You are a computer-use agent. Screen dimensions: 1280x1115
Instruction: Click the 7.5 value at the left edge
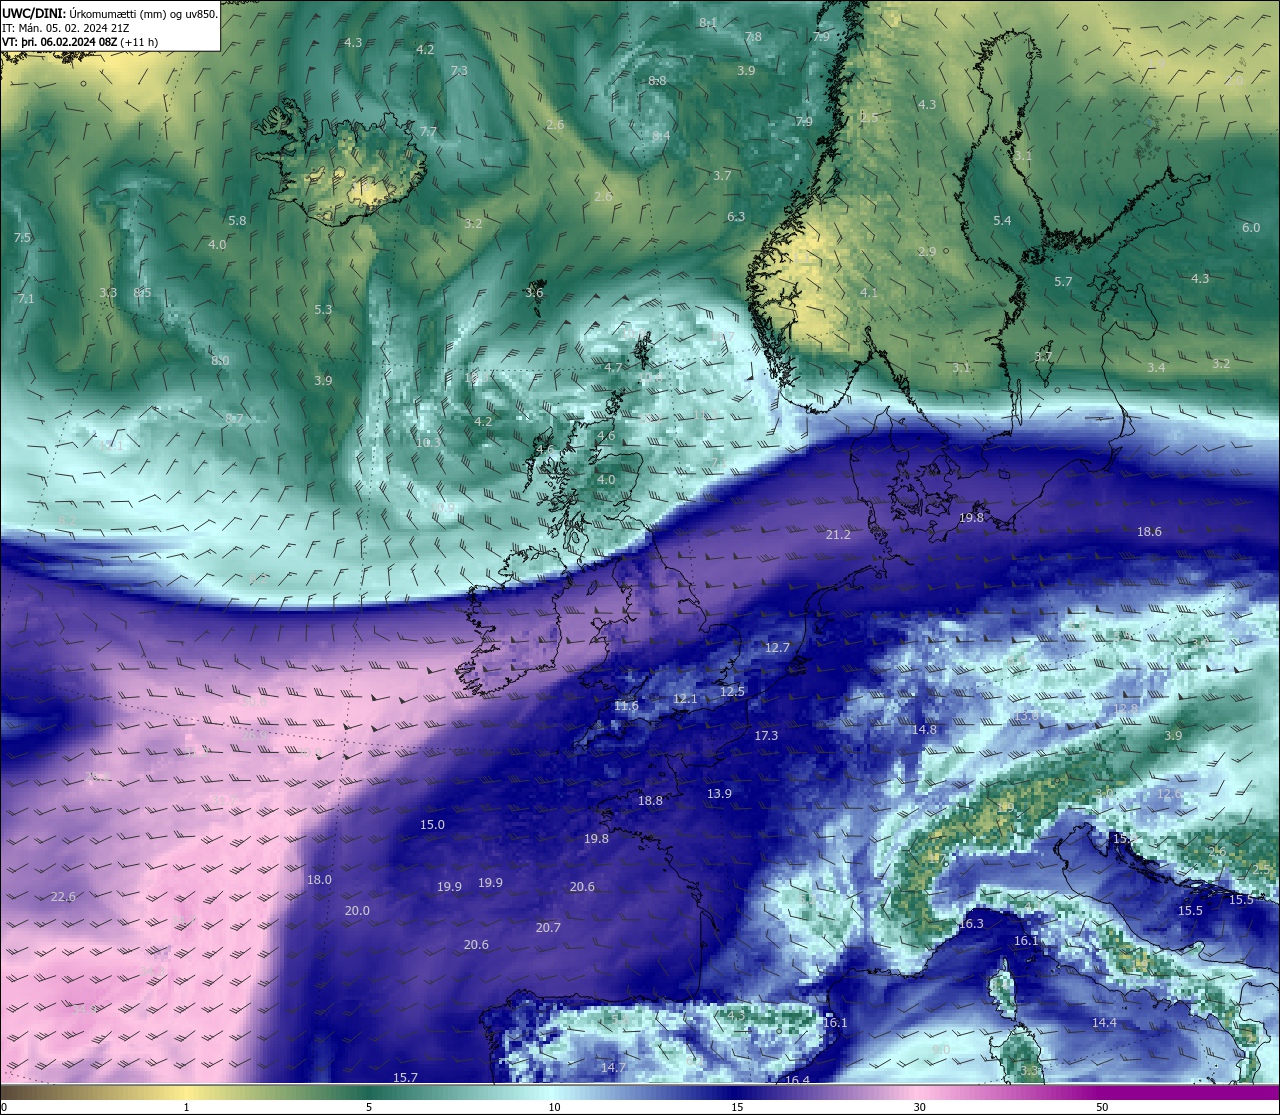click(23, 238)
